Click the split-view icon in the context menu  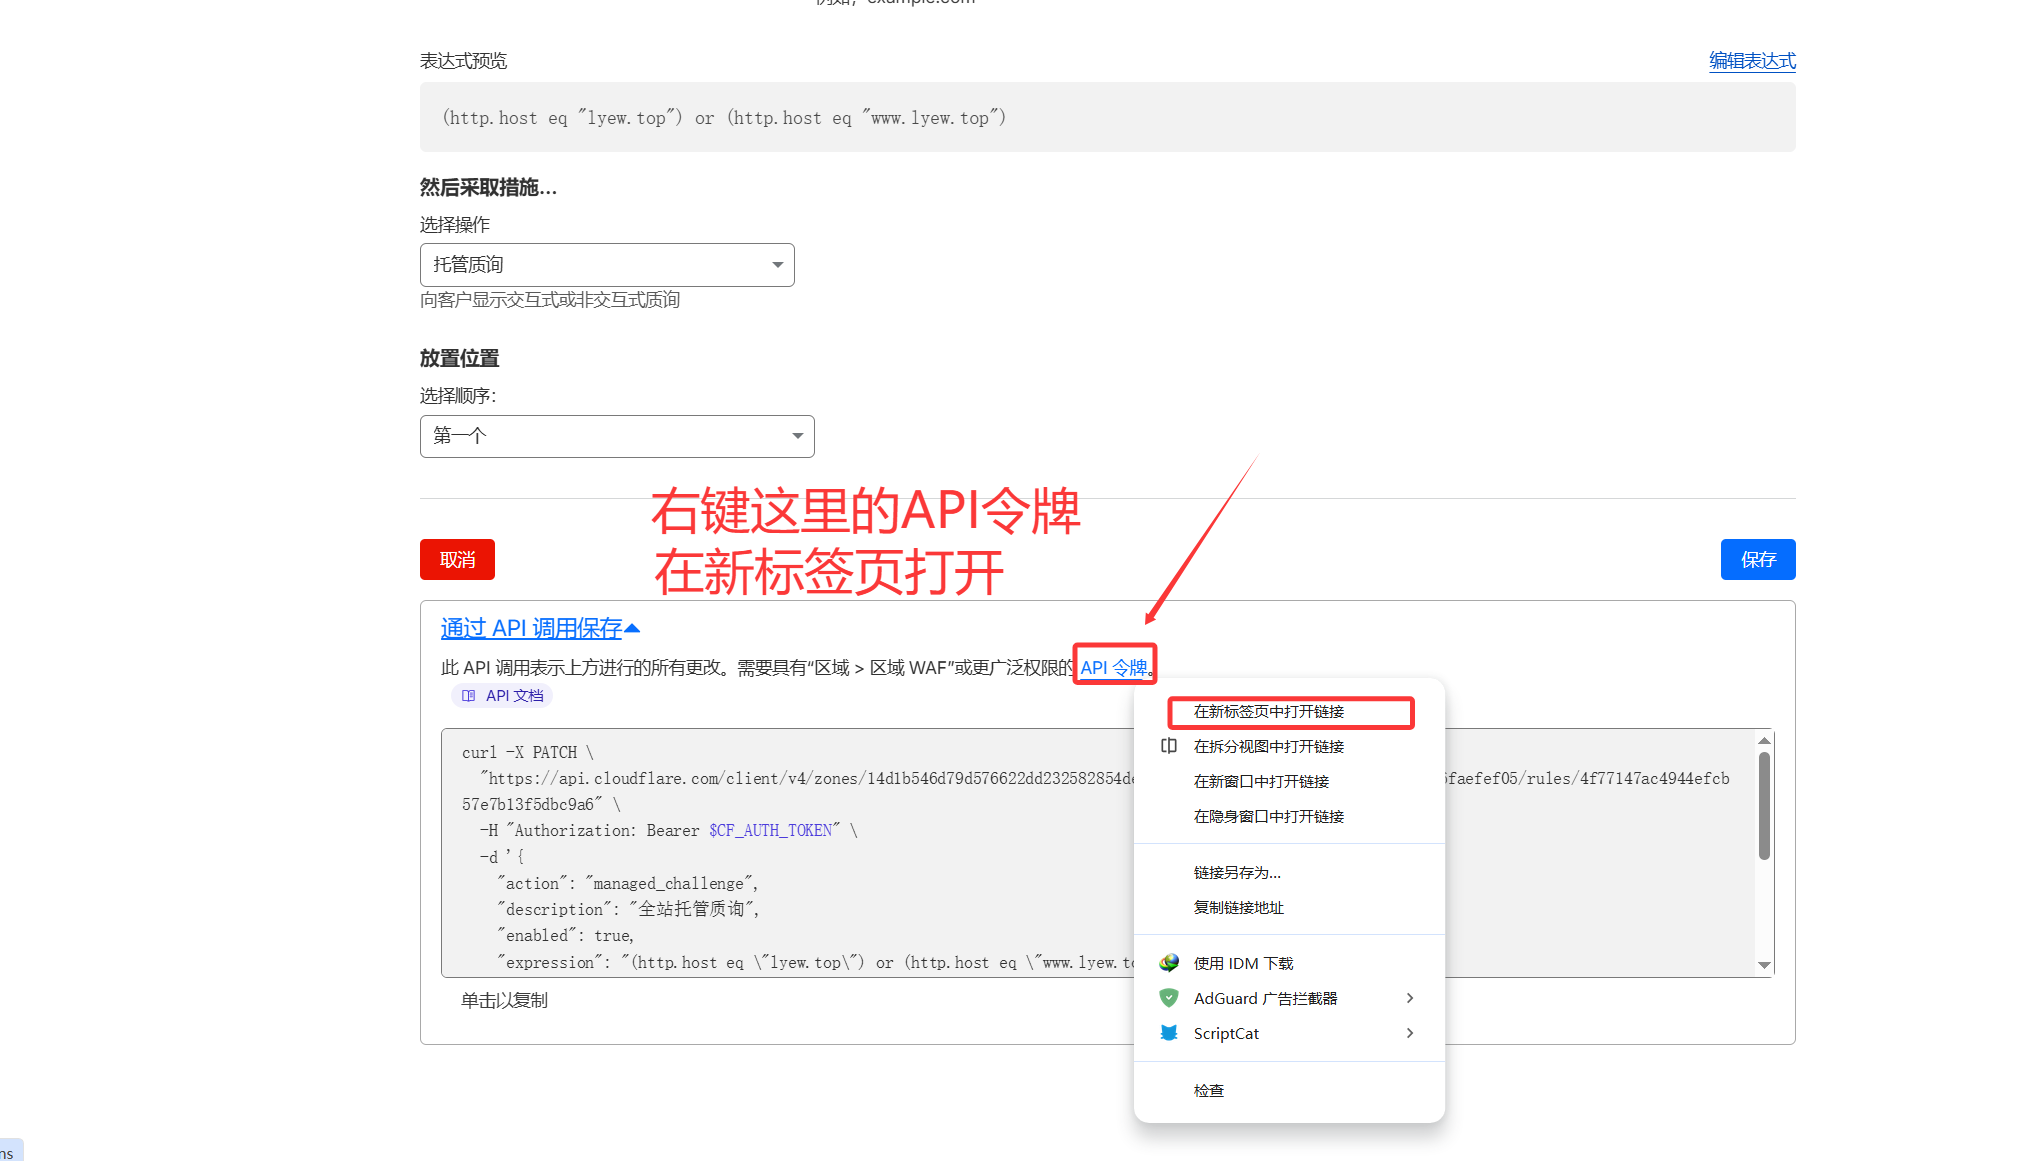(1168, 746)
